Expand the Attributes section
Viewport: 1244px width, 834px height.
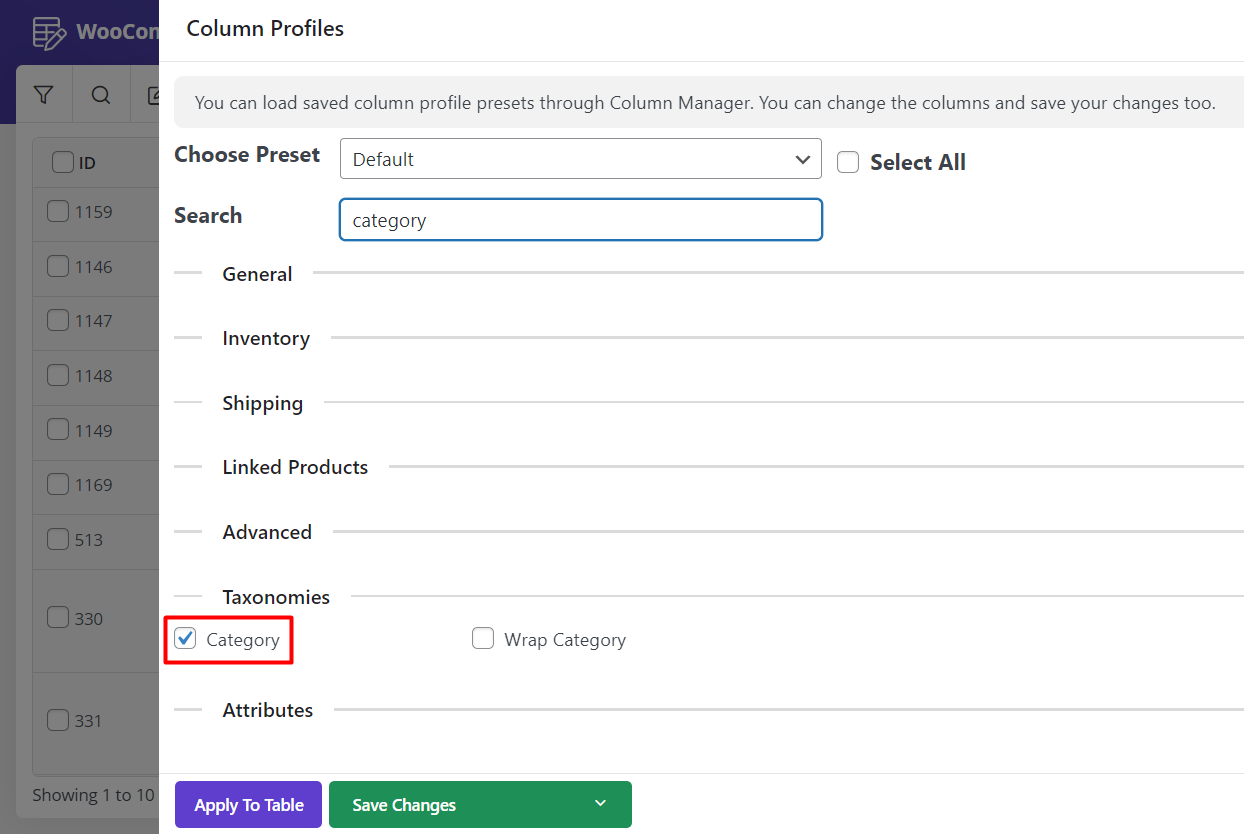[x=267, y=710]
